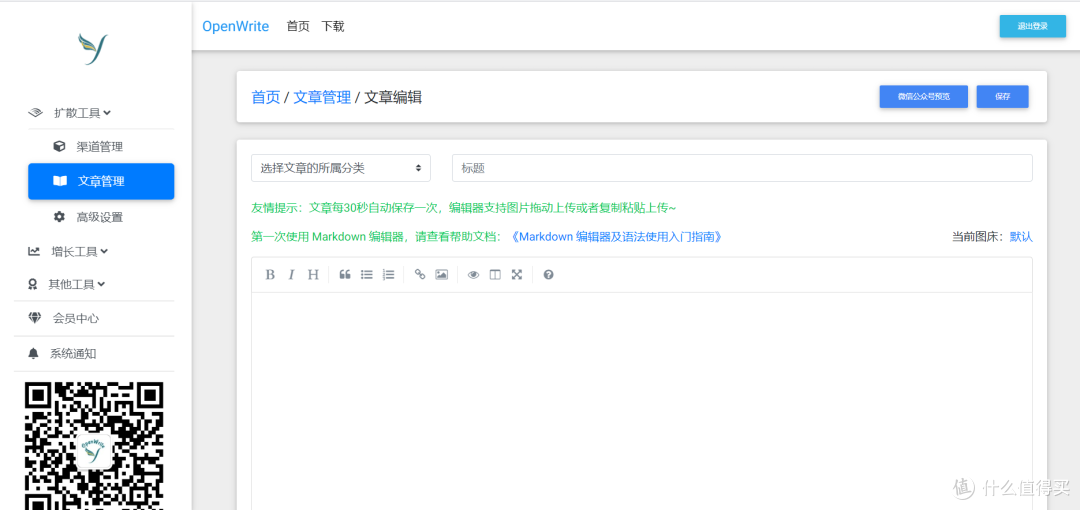Click the cube icon beside 渠道管理
The width and height of the screenshot is (1080, 510).
point(59,146)
